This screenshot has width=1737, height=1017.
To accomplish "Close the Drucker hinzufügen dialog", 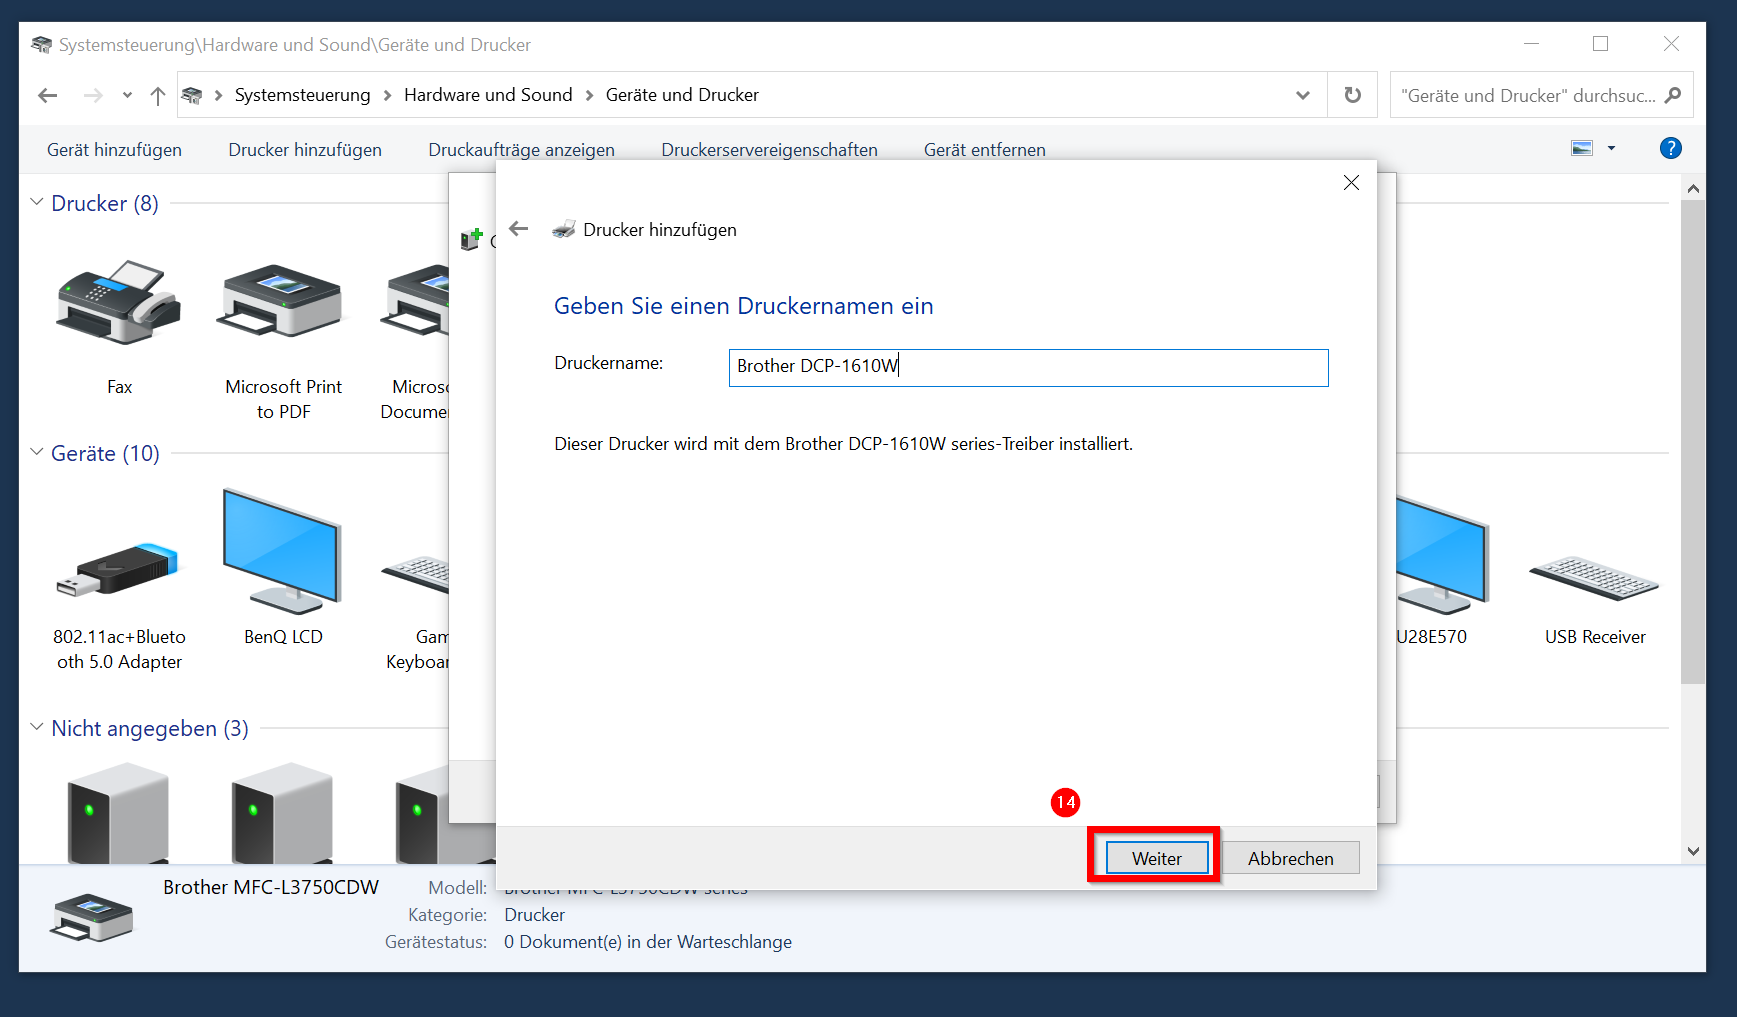I will (1351, 182).
